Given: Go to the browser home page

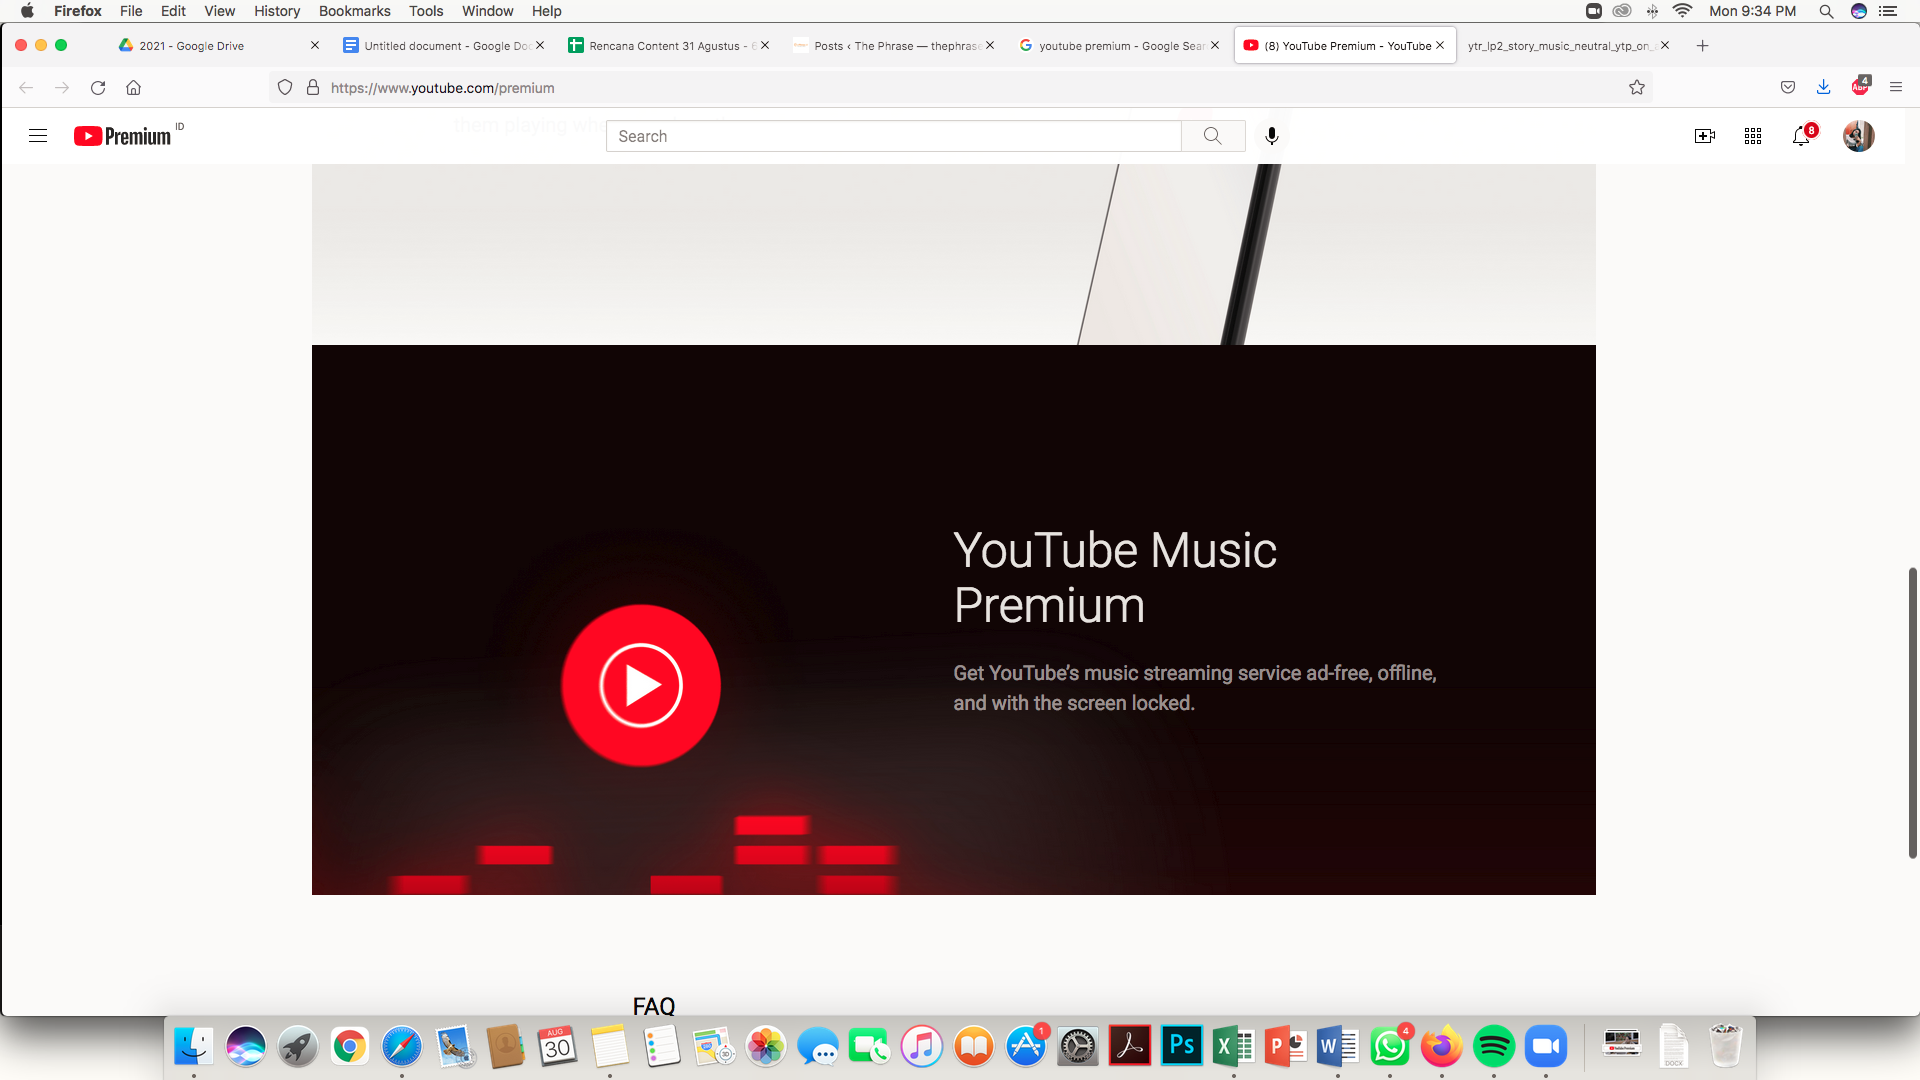Looking at the screenshot, I should click(x=133, y=88).
